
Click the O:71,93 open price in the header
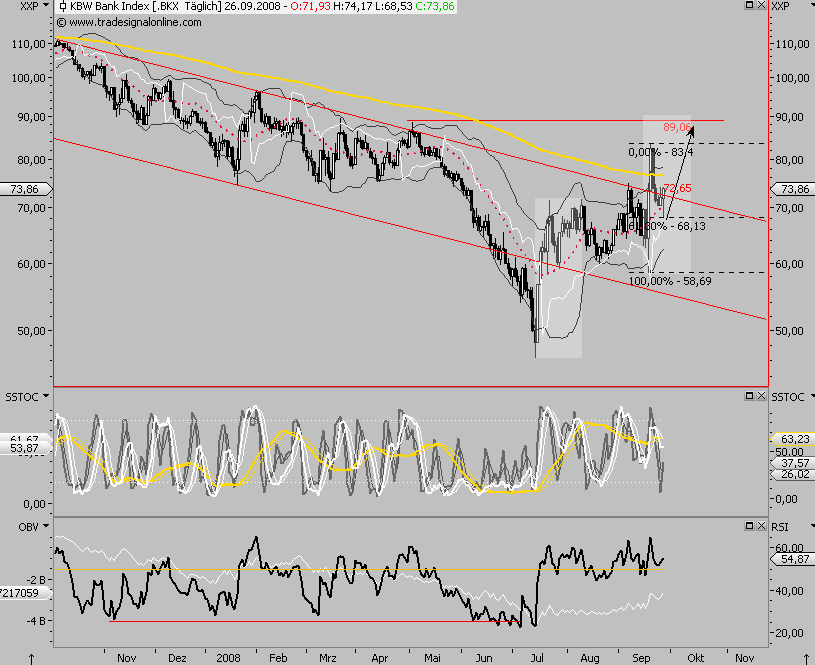311,7
